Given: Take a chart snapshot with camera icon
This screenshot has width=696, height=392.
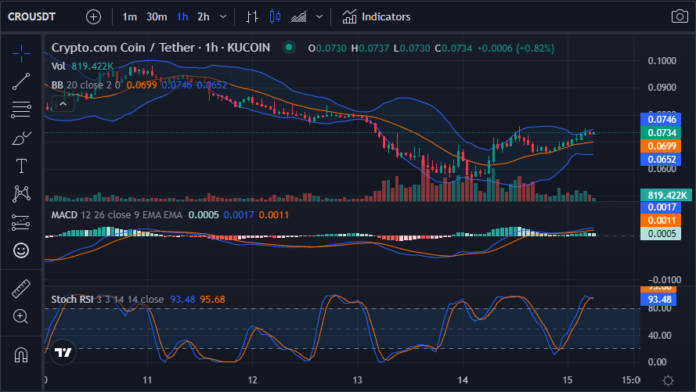Looking at the screenshot, I should pyautogui.click(x=679, y=17).
